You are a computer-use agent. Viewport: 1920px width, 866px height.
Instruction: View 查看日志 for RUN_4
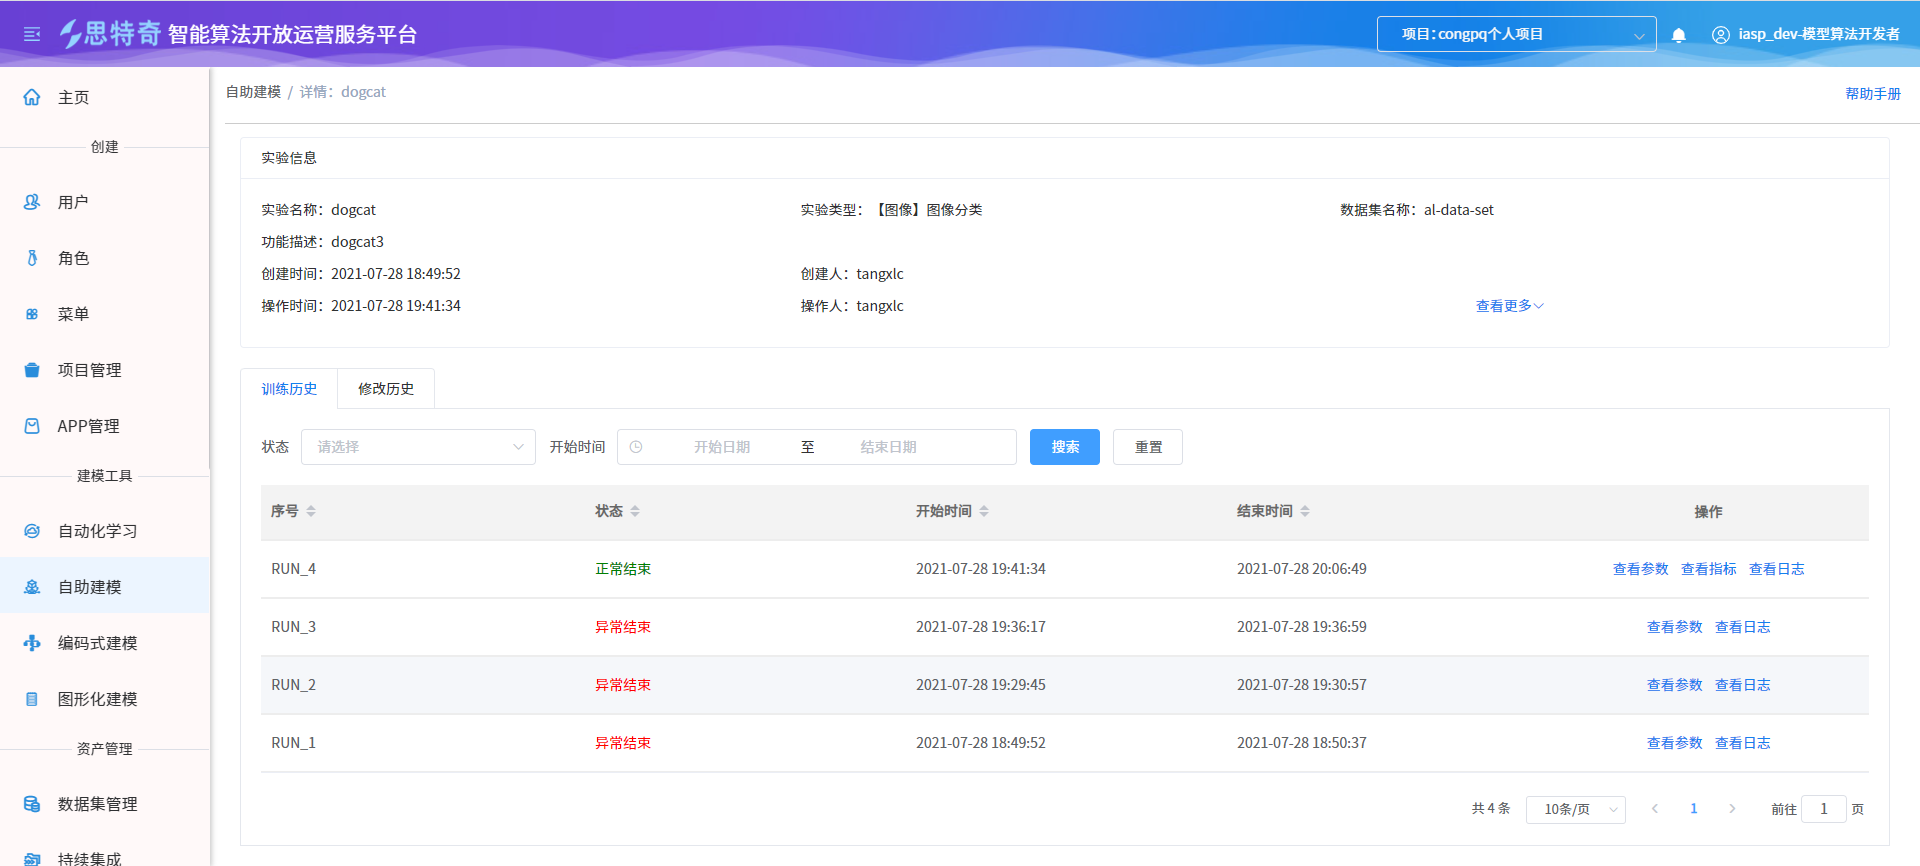[1776, 569]
